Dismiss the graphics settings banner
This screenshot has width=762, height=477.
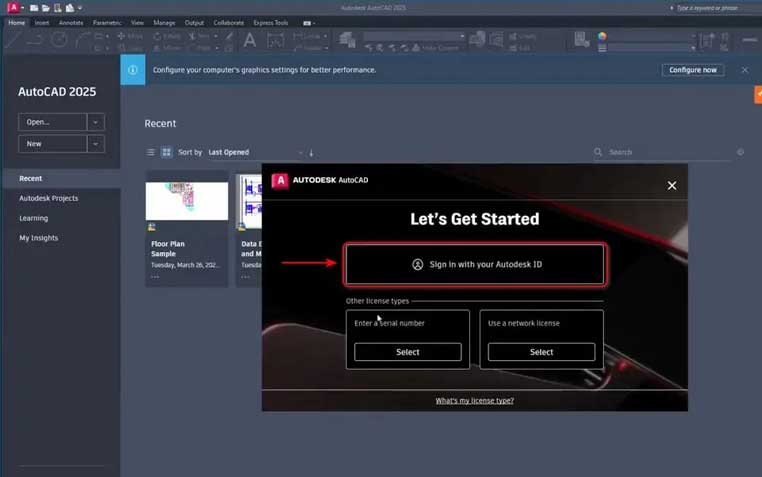click(745, 70)
